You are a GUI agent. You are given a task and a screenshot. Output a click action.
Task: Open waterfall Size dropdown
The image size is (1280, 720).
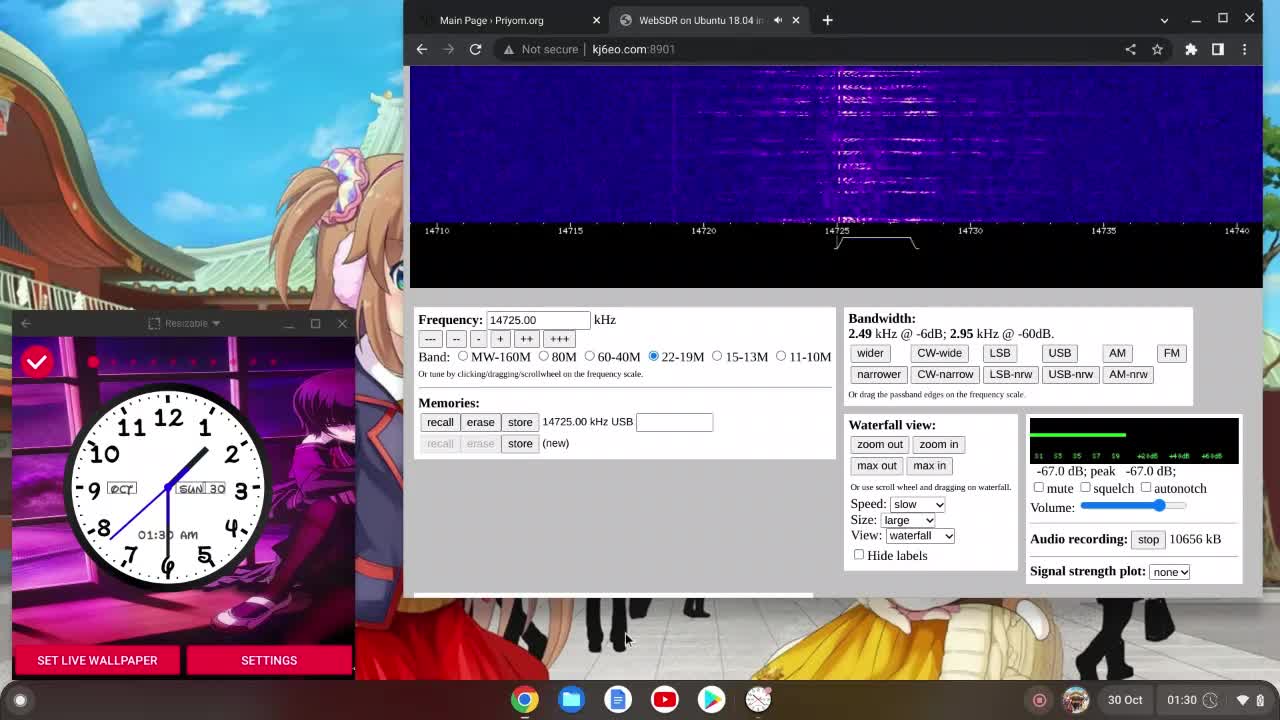(x=908, y=520)
